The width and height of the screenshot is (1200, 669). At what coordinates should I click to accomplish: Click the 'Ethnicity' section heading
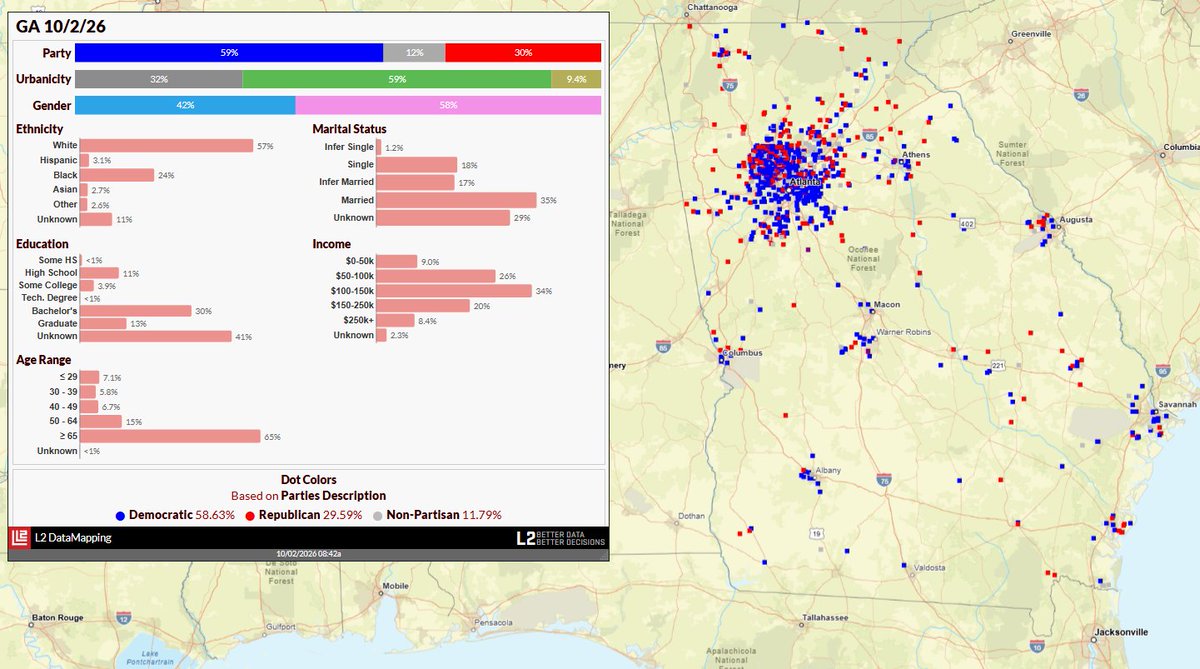39,129
